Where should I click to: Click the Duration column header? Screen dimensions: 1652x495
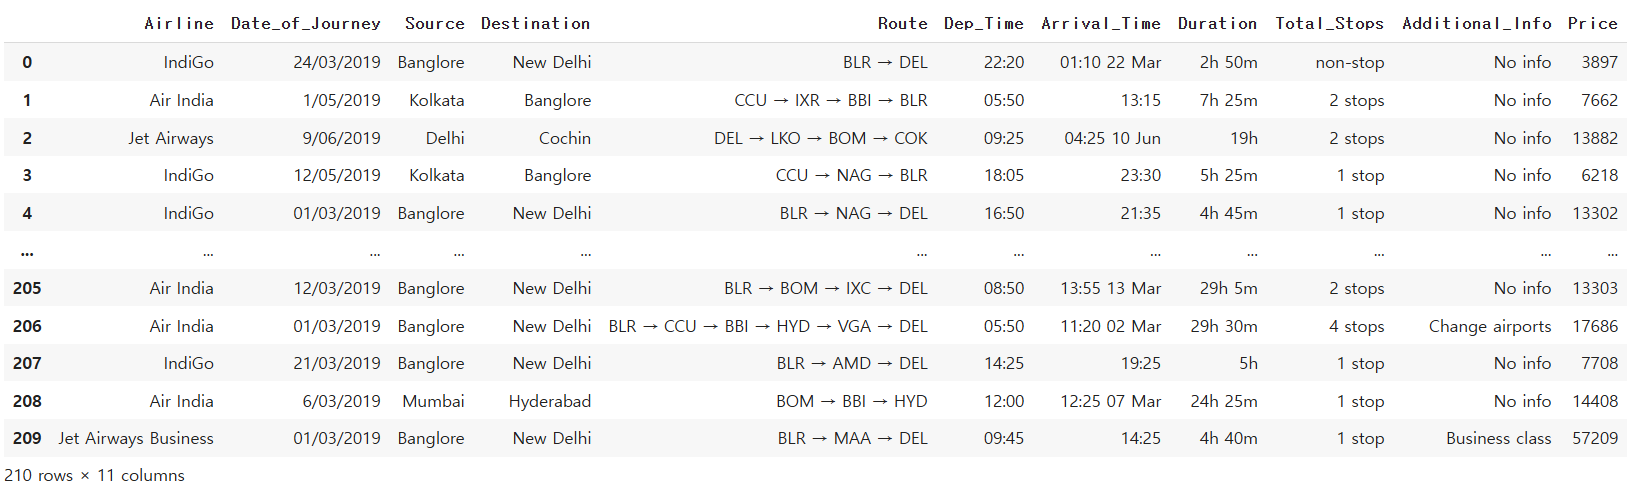(x=1218, y=23)
